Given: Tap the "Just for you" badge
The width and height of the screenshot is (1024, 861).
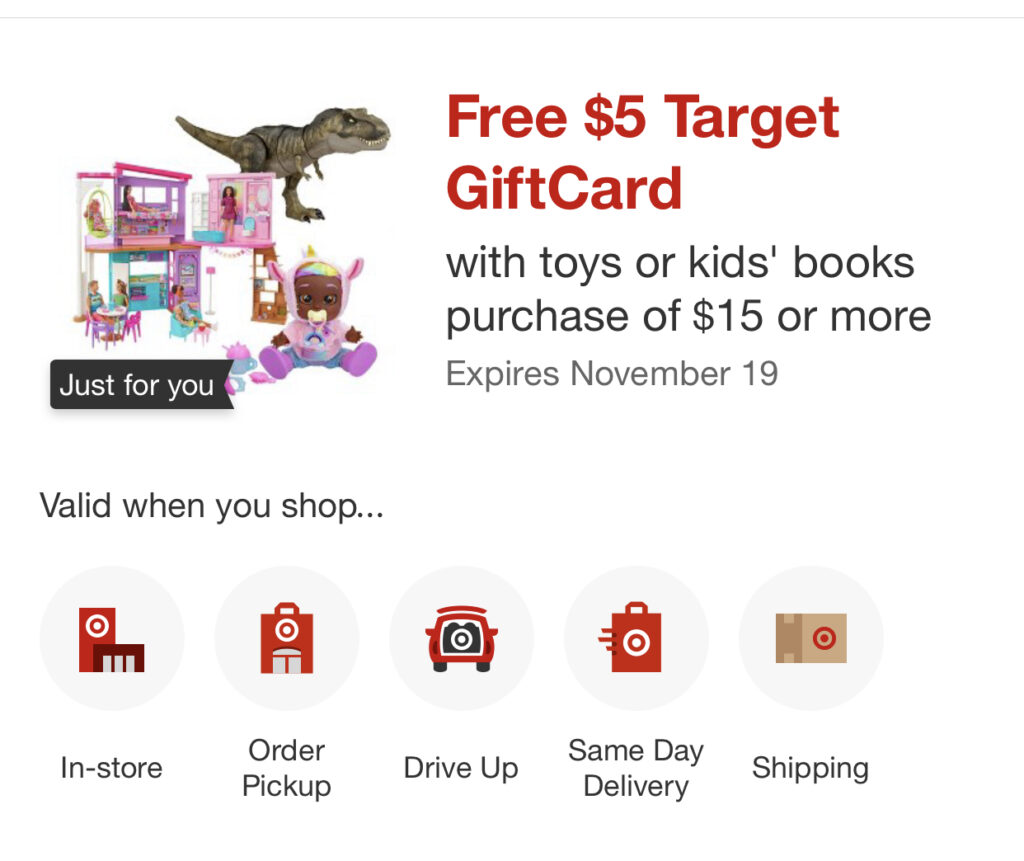Looking at the screenshot, I should pyautogui.click(x=137, y=386).
